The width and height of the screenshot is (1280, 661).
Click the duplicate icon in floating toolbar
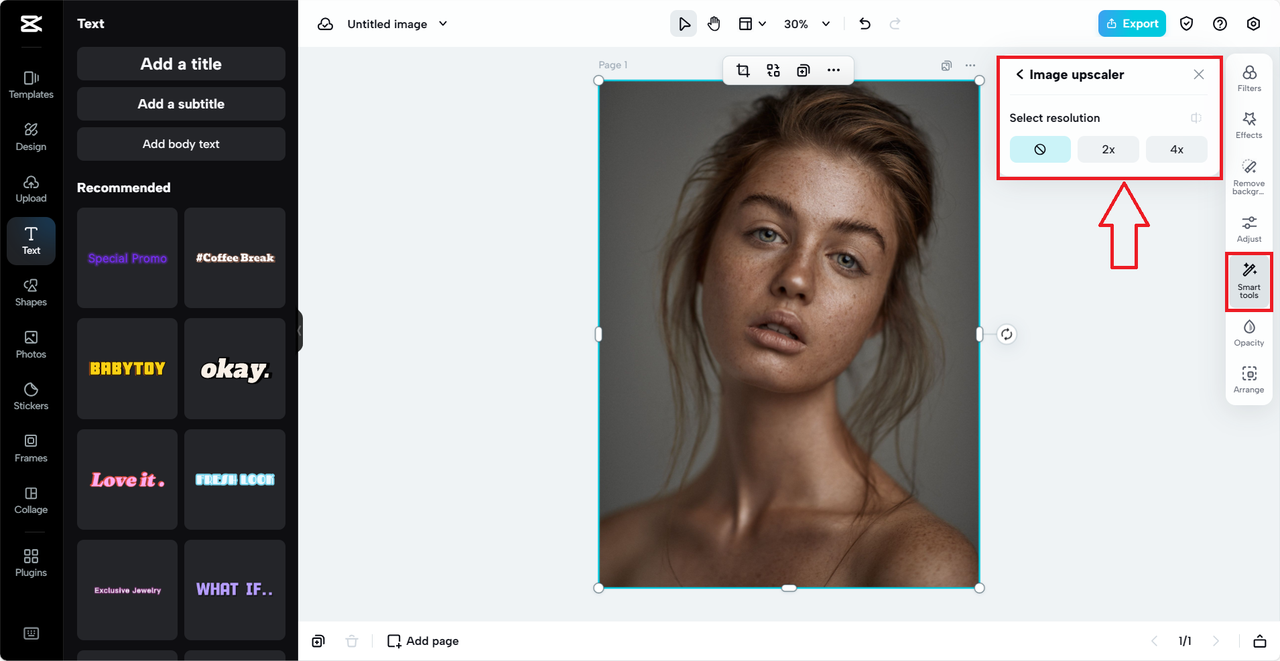coord(803,70)
